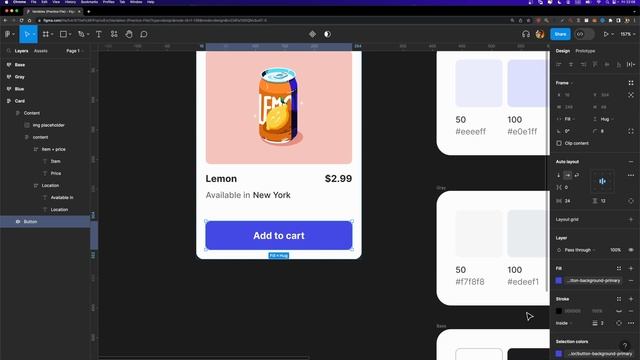
Task: Click the align right icon
Action: coord(583,64)
